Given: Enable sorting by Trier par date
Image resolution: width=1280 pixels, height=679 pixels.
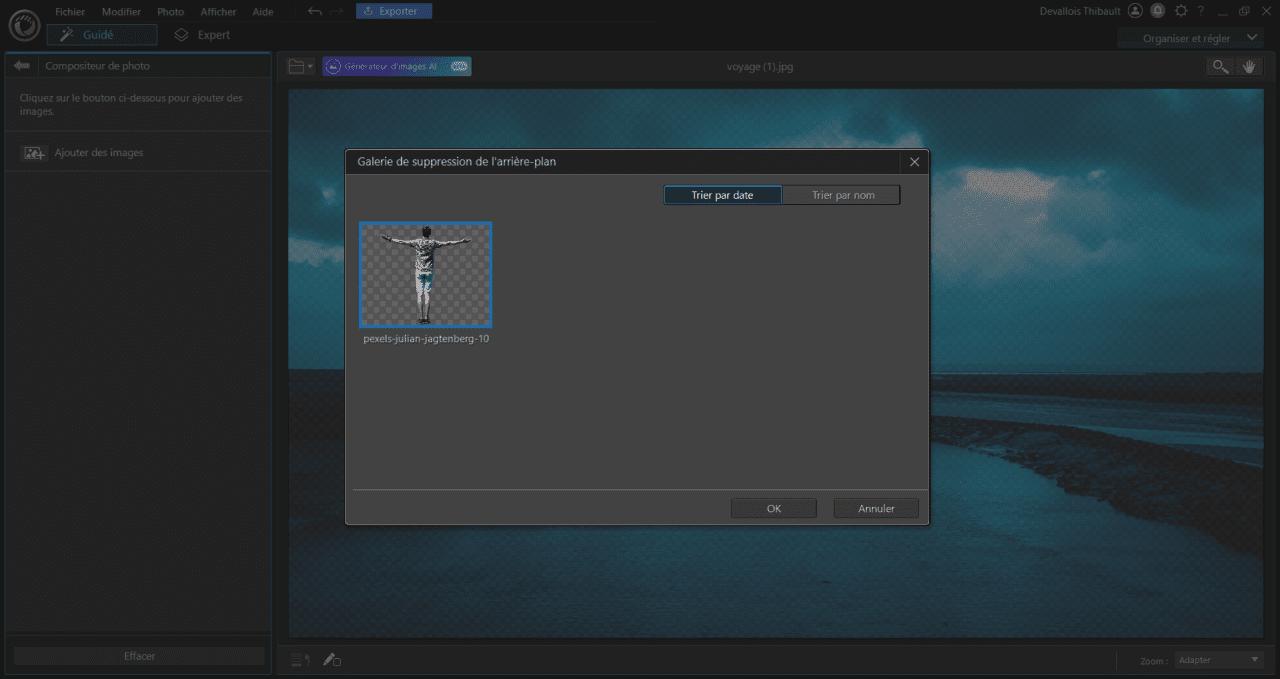Looking at the screenshot, I should click(x=722, y=194).
